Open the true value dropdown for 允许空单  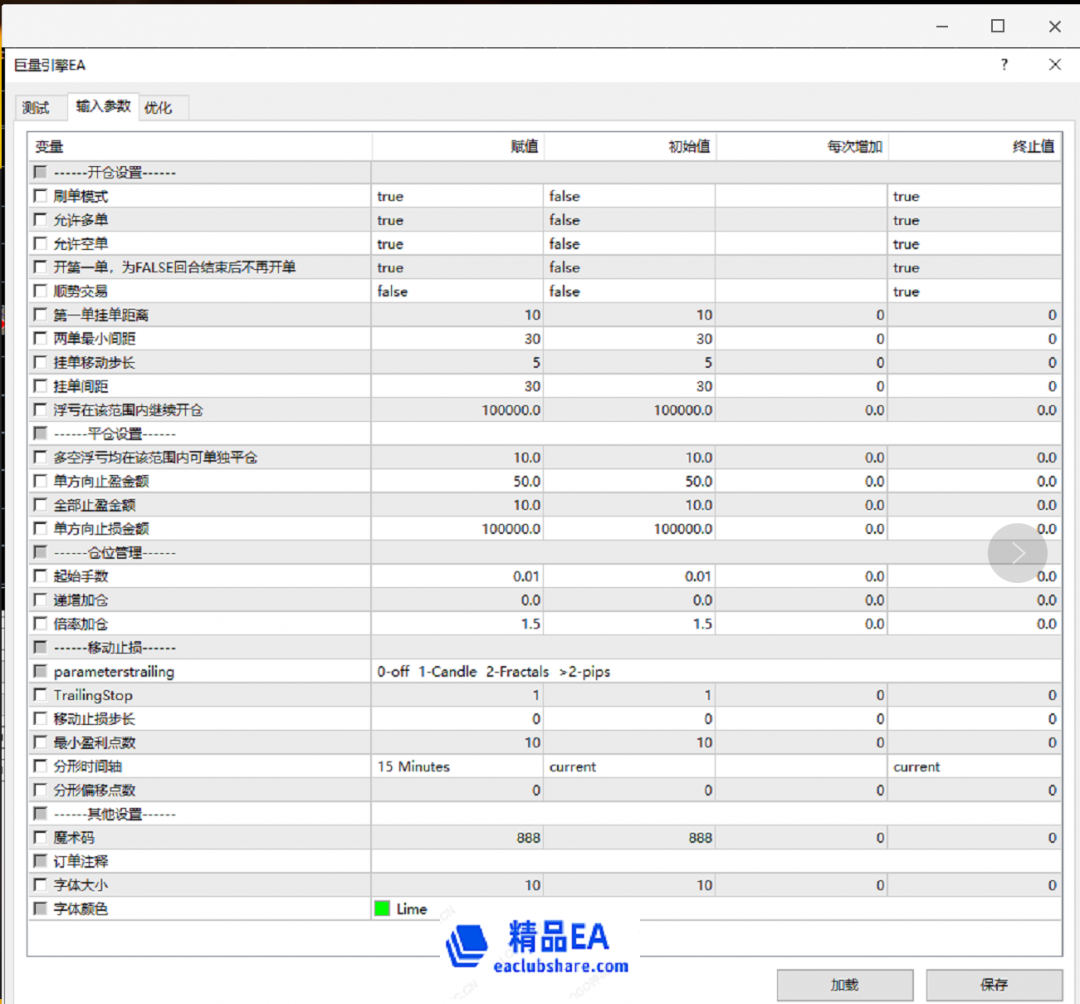click(x=455, y=243)
